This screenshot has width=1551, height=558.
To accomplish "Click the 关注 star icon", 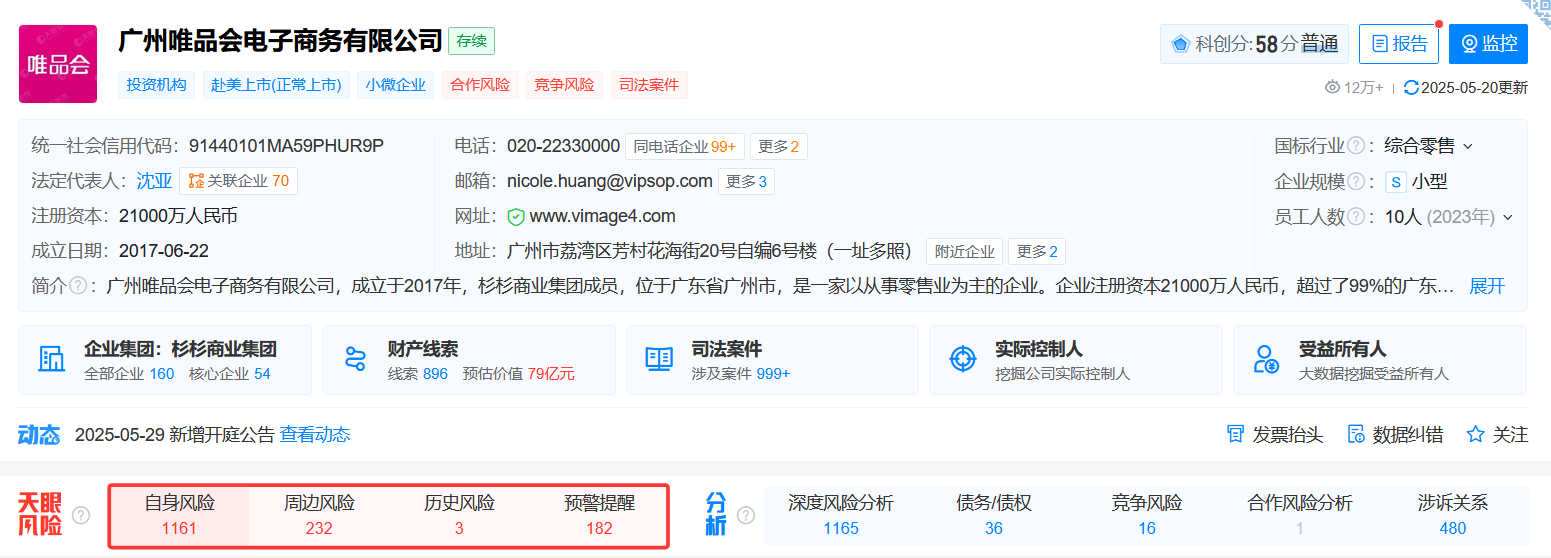I will 1475,434.
